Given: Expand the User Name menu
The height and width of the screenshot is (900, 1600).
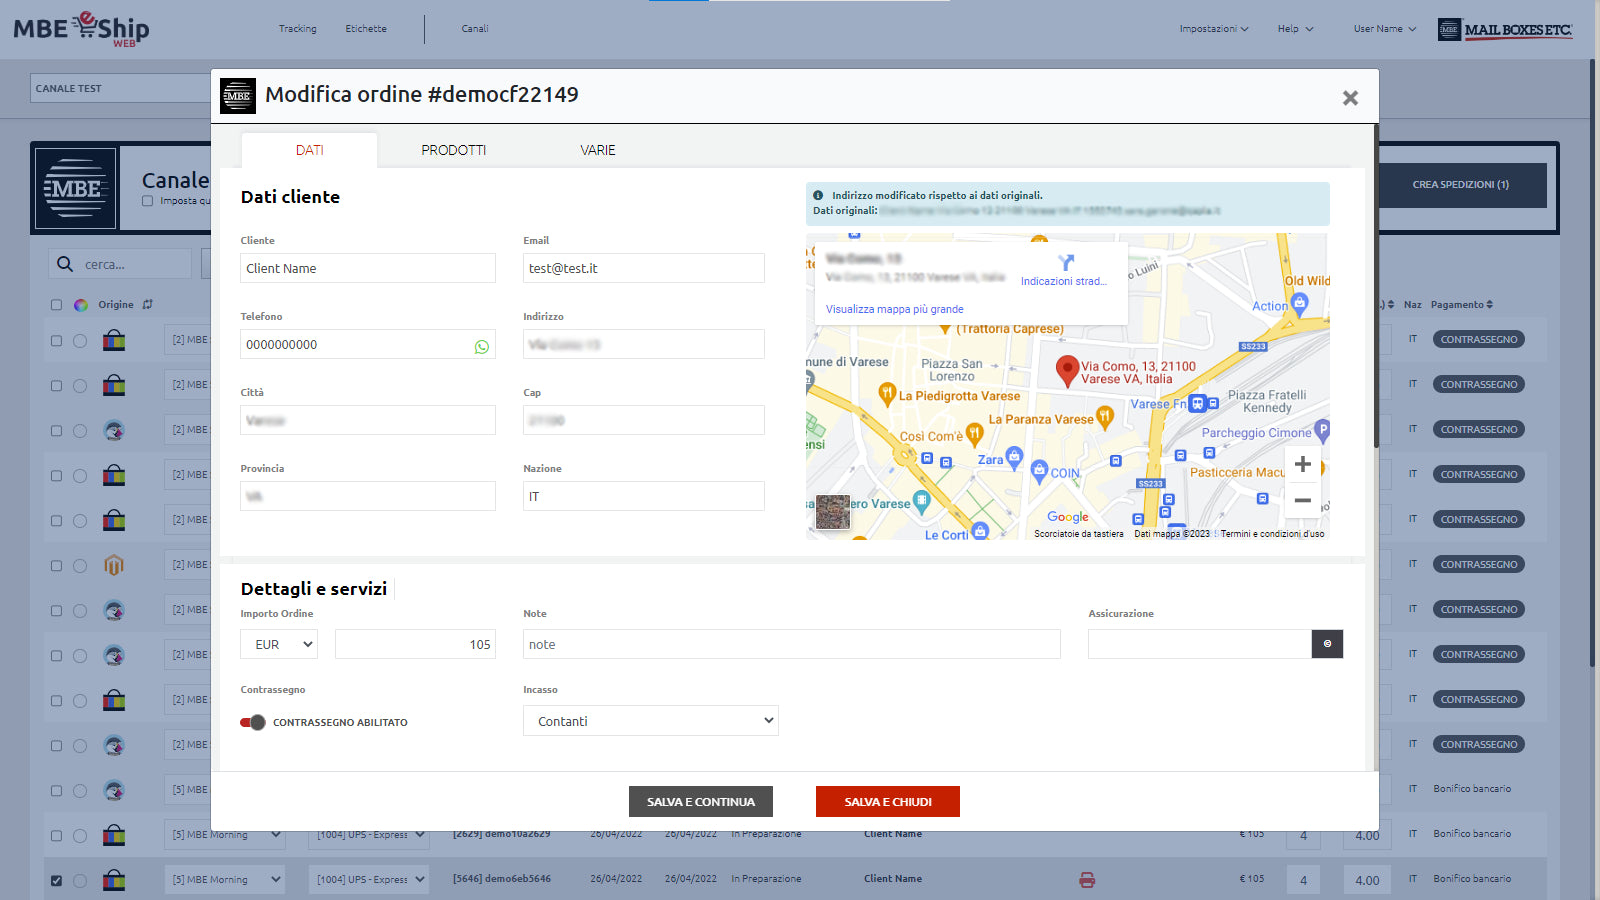Looking at the screenshot, I should (1385, 29).
